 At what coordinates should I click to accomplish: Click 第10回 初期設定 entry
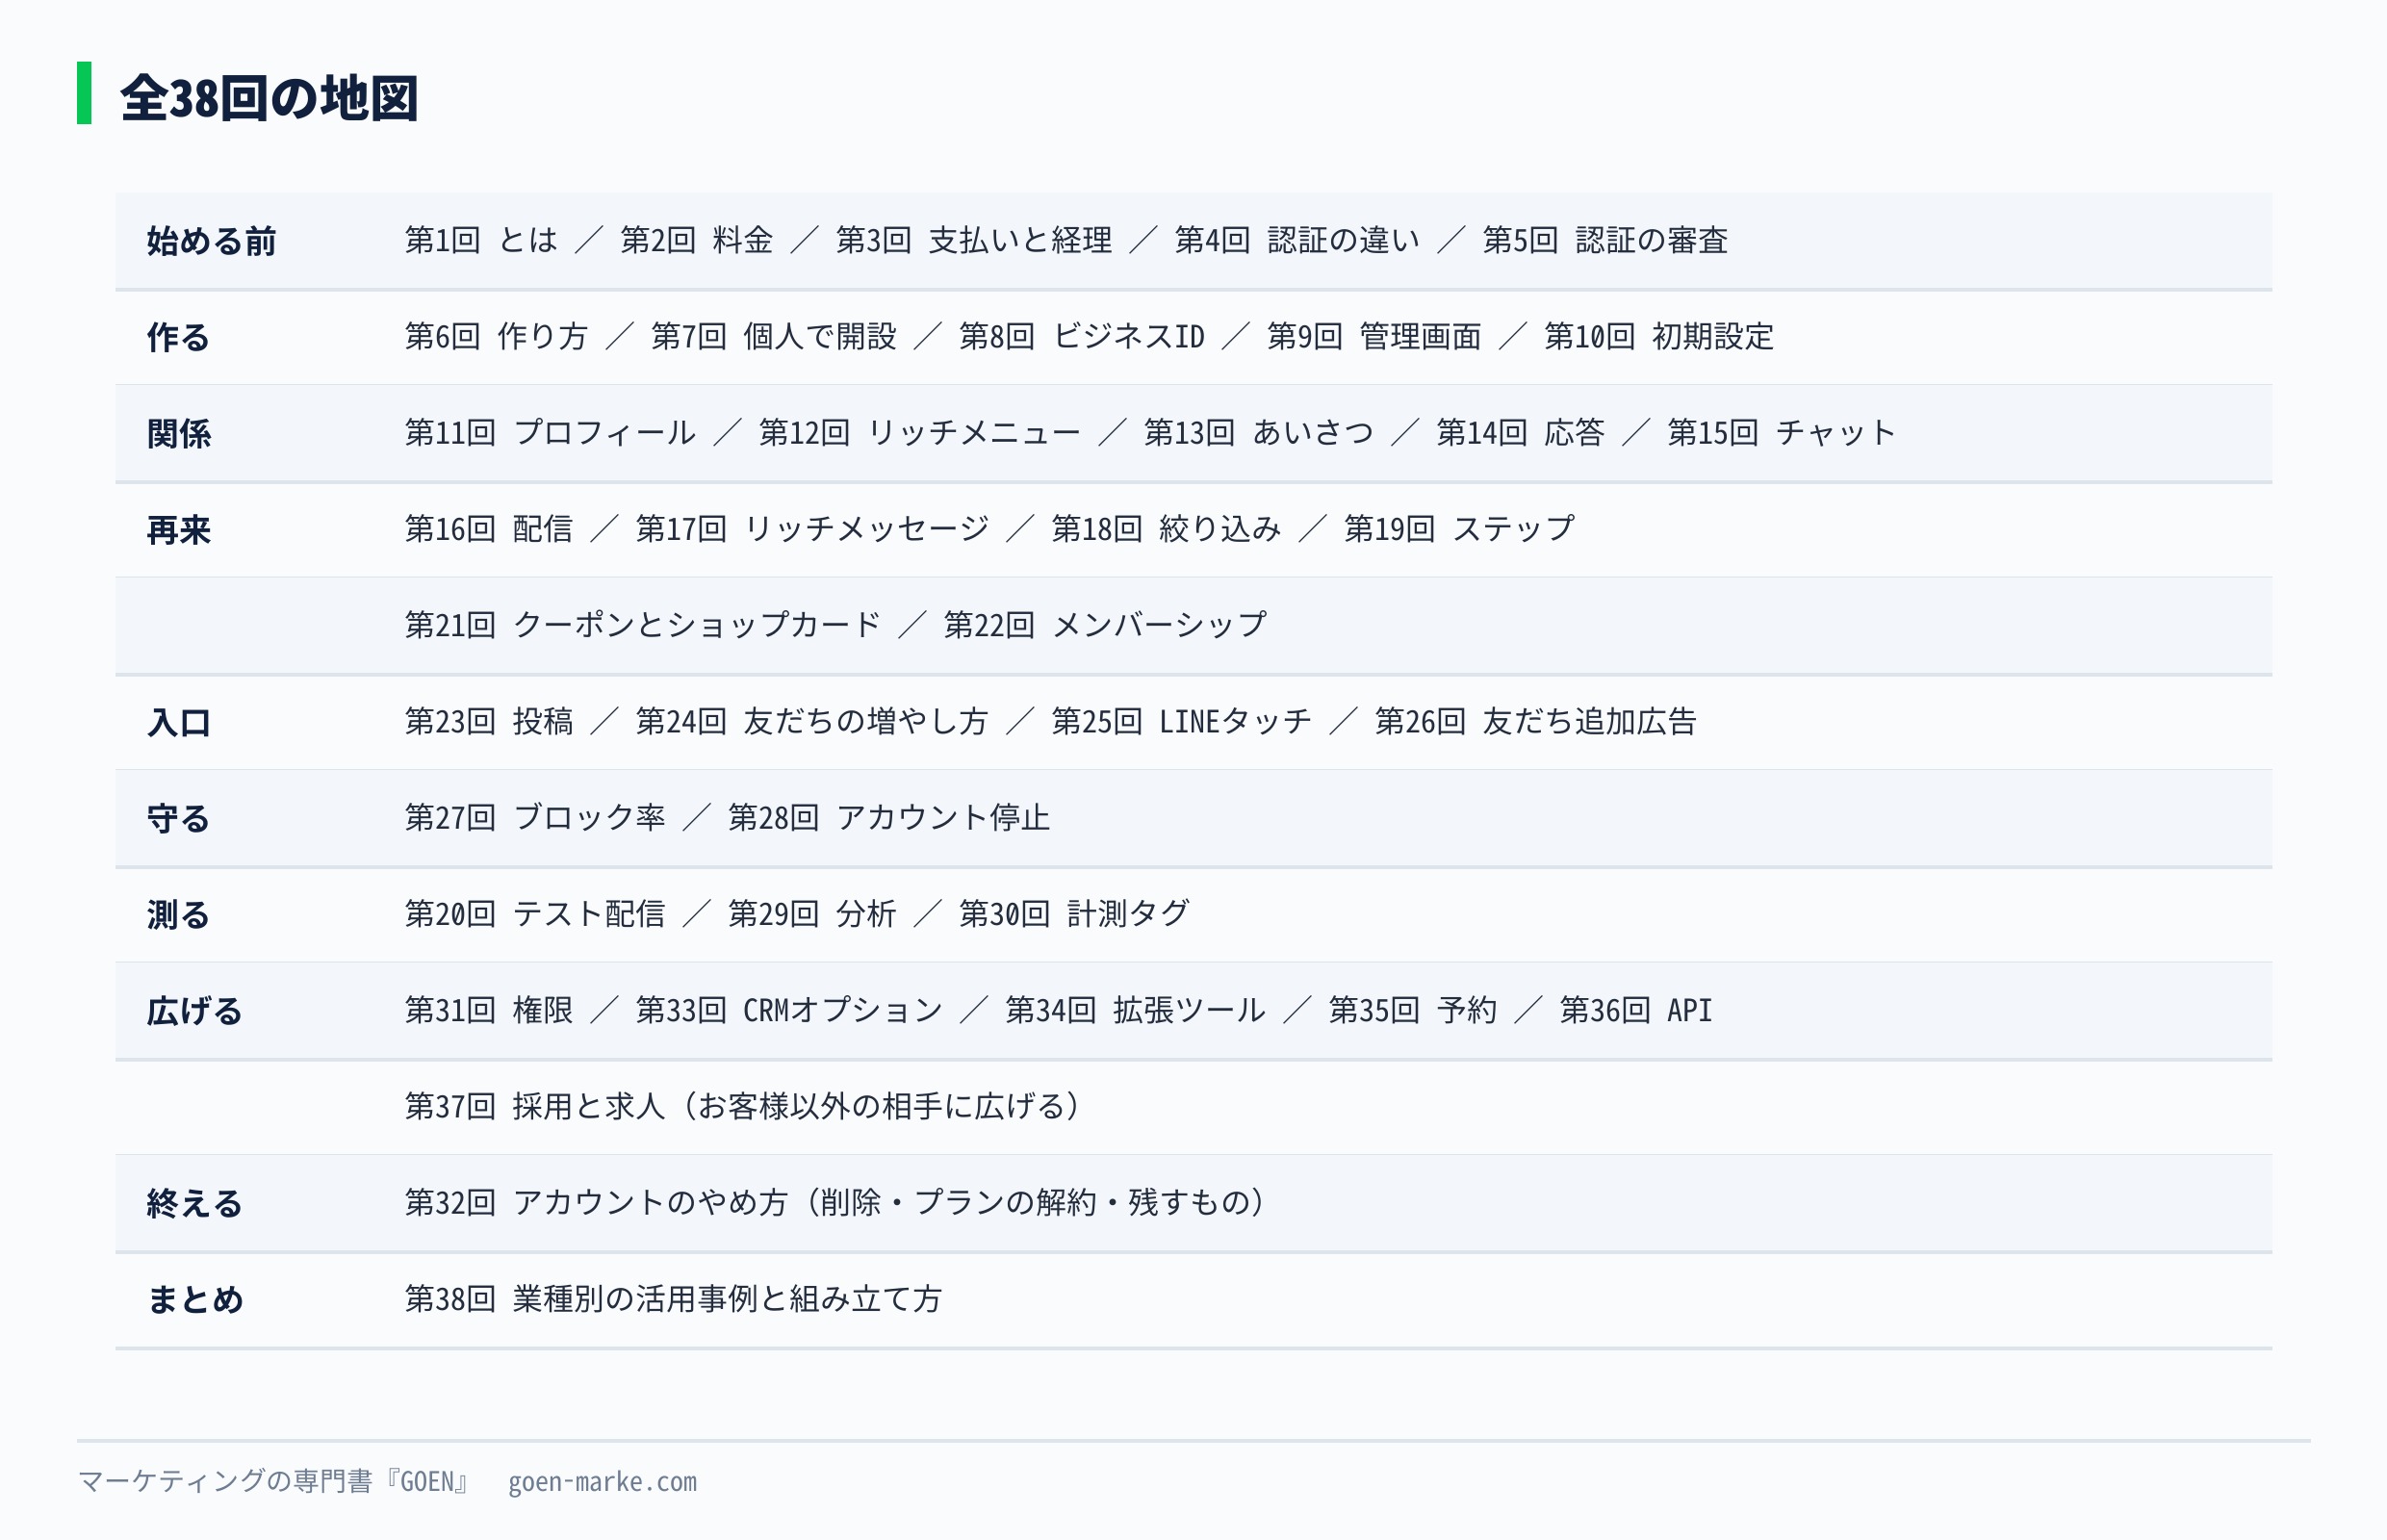[x=1659, y=336]
